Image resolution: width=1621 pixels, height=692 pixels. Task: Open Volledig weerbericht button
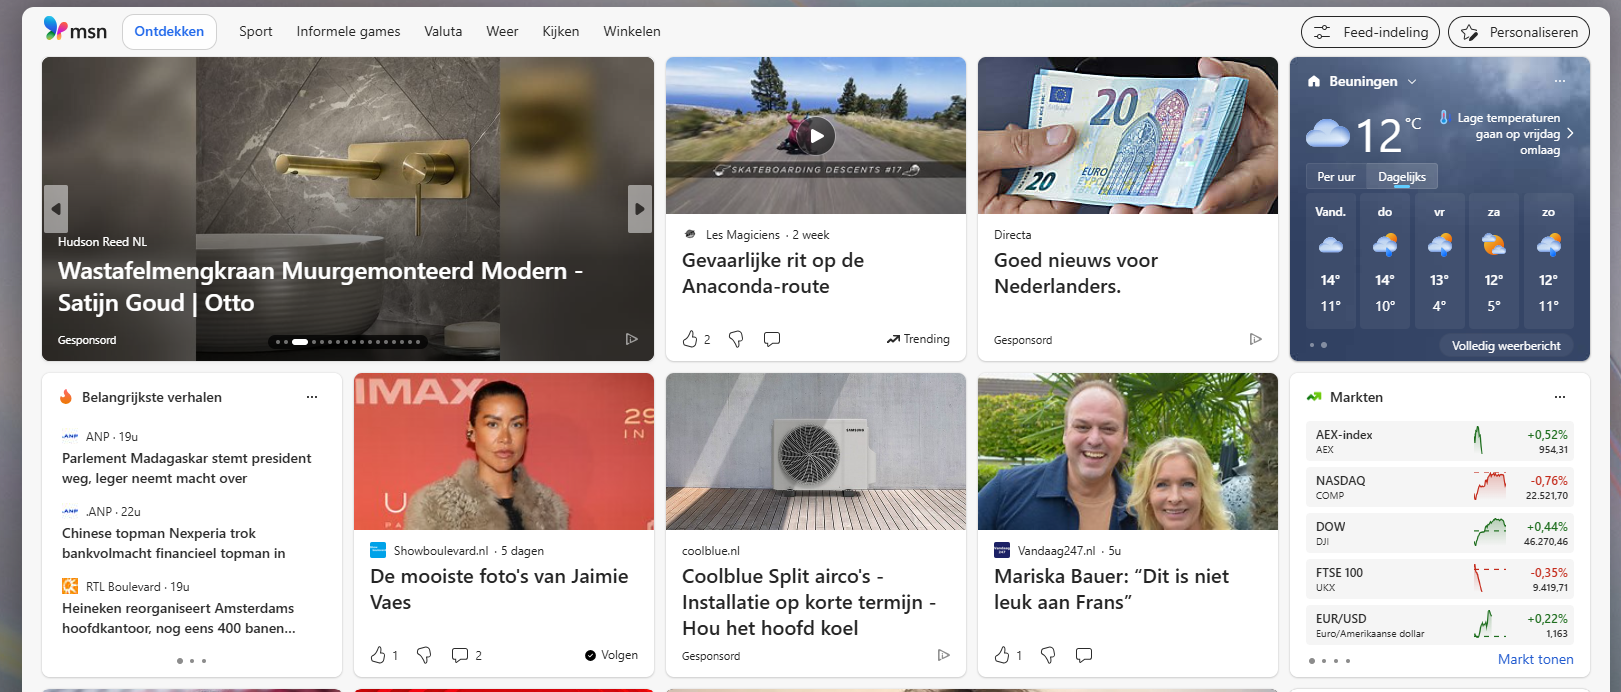click(x=1506, y=346)
